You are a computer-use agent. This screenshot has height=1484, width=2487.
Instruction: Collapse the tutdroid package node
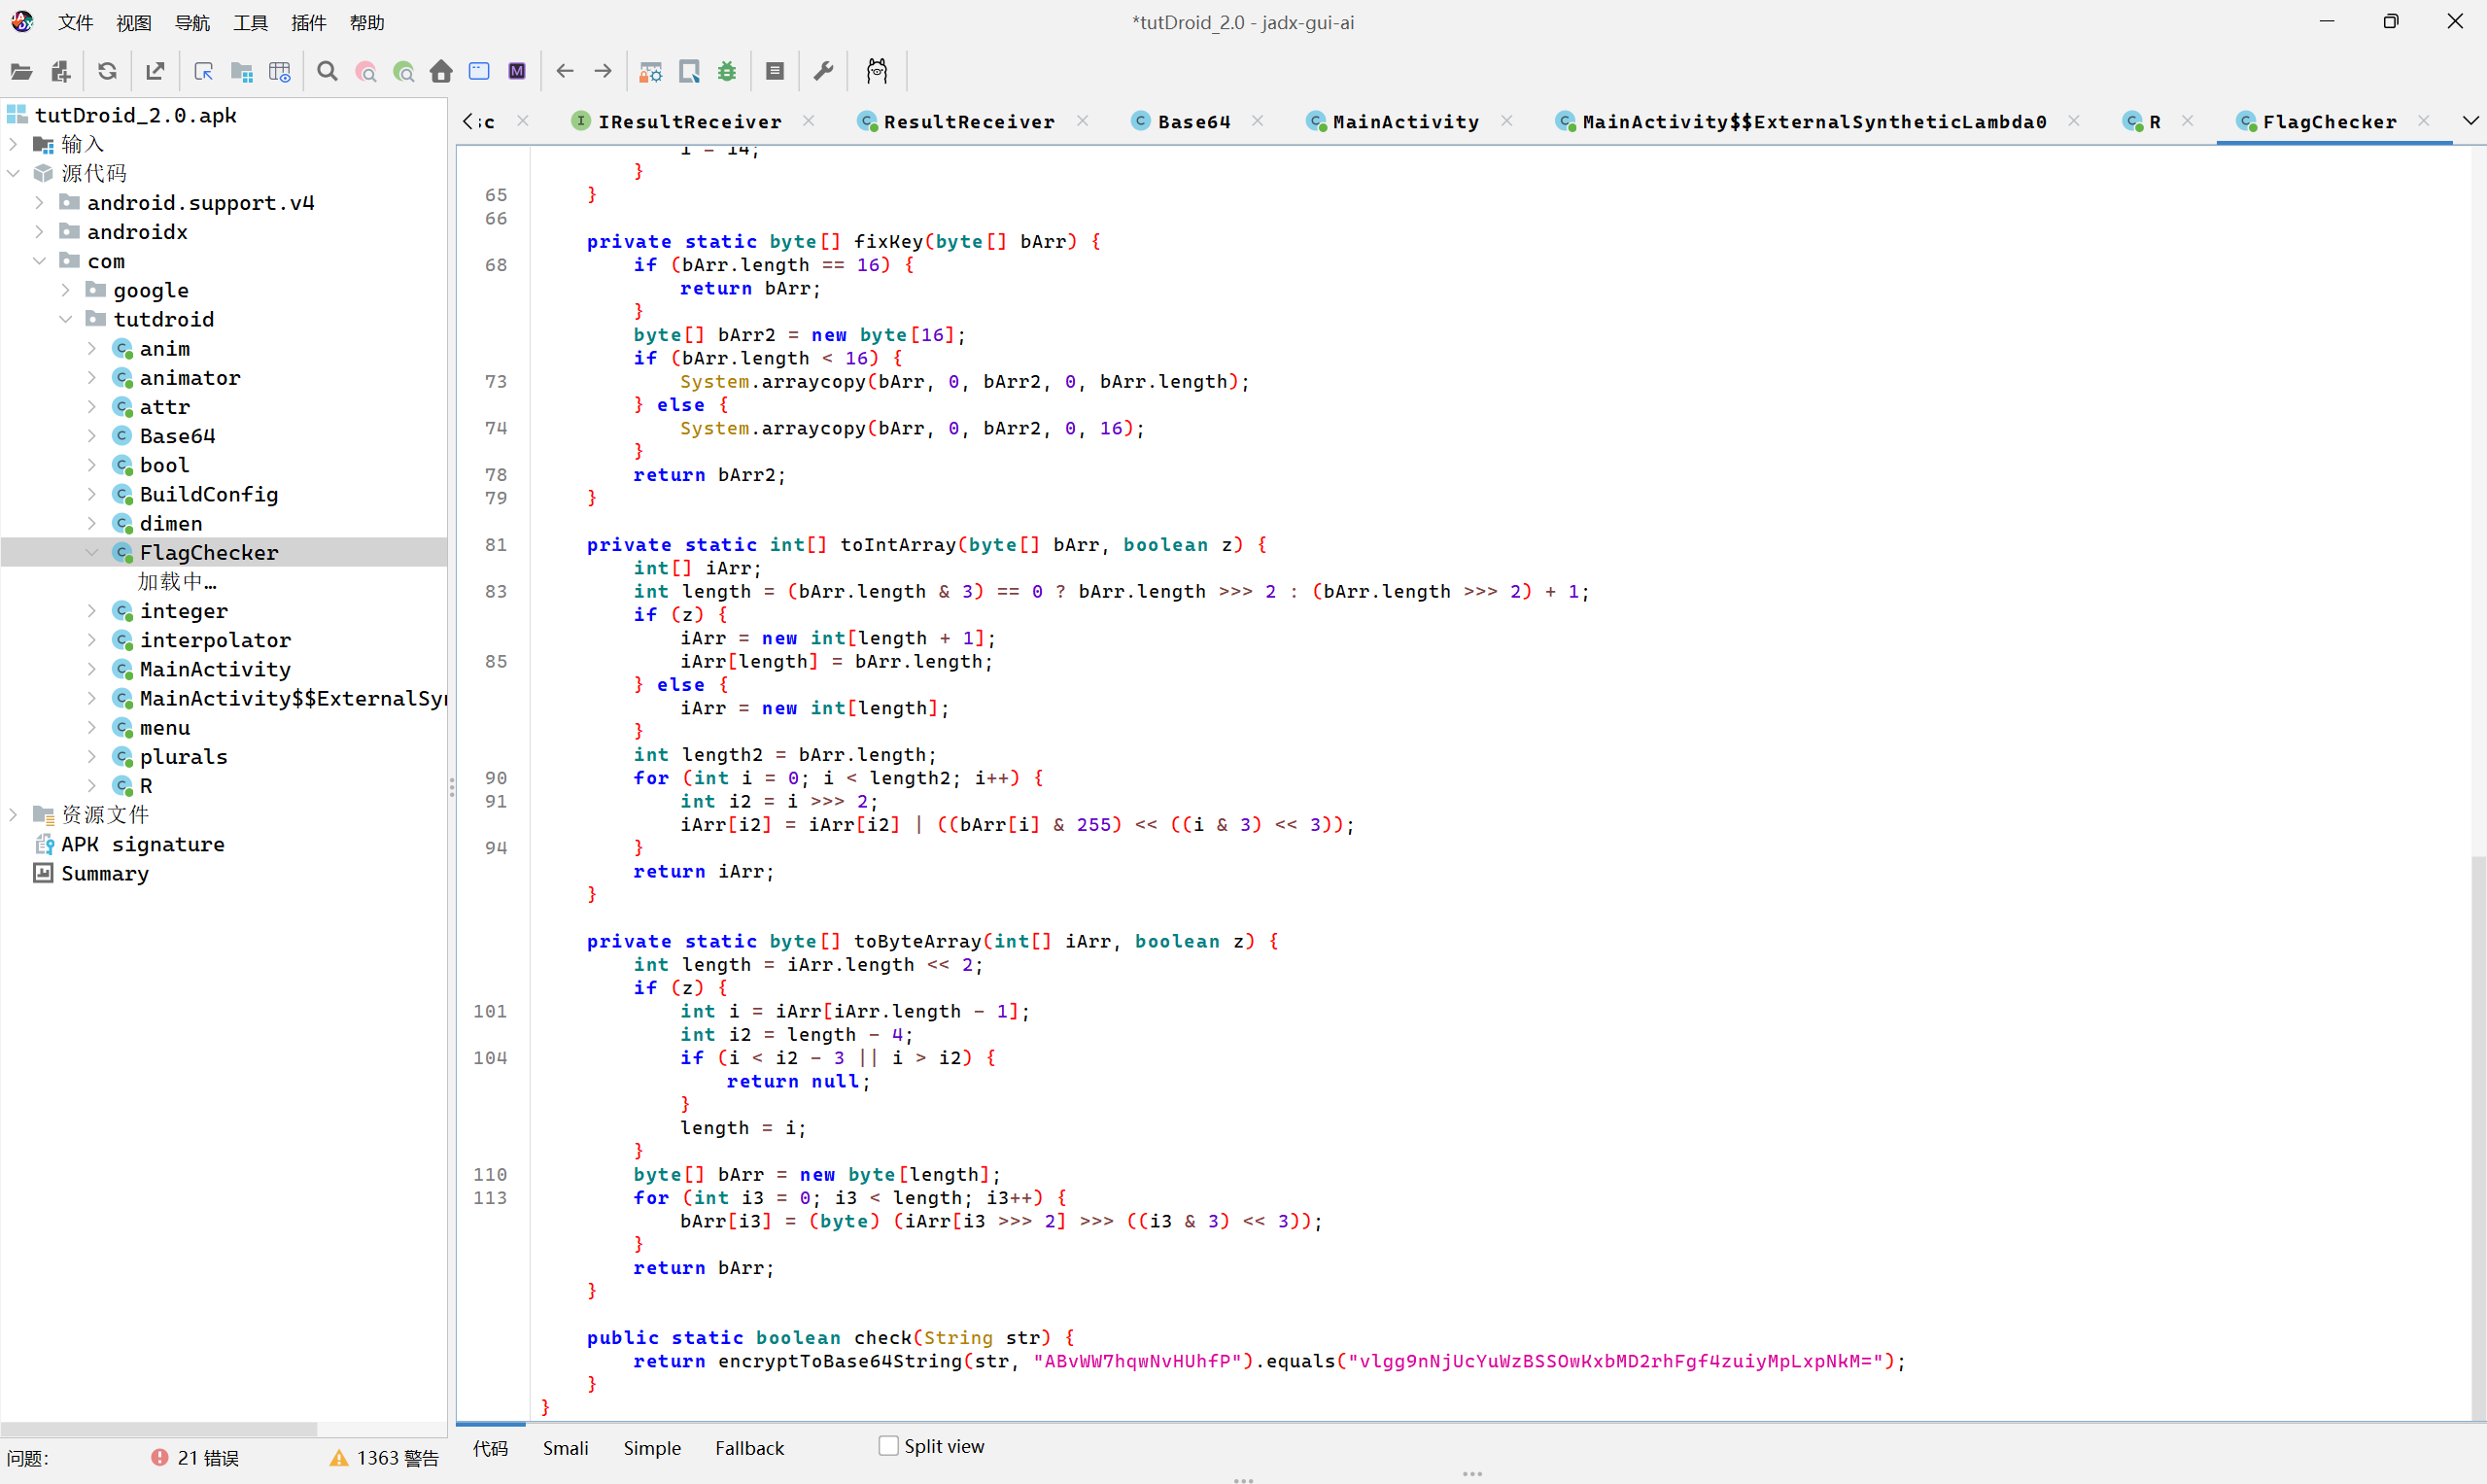click(x=65, y=319)
